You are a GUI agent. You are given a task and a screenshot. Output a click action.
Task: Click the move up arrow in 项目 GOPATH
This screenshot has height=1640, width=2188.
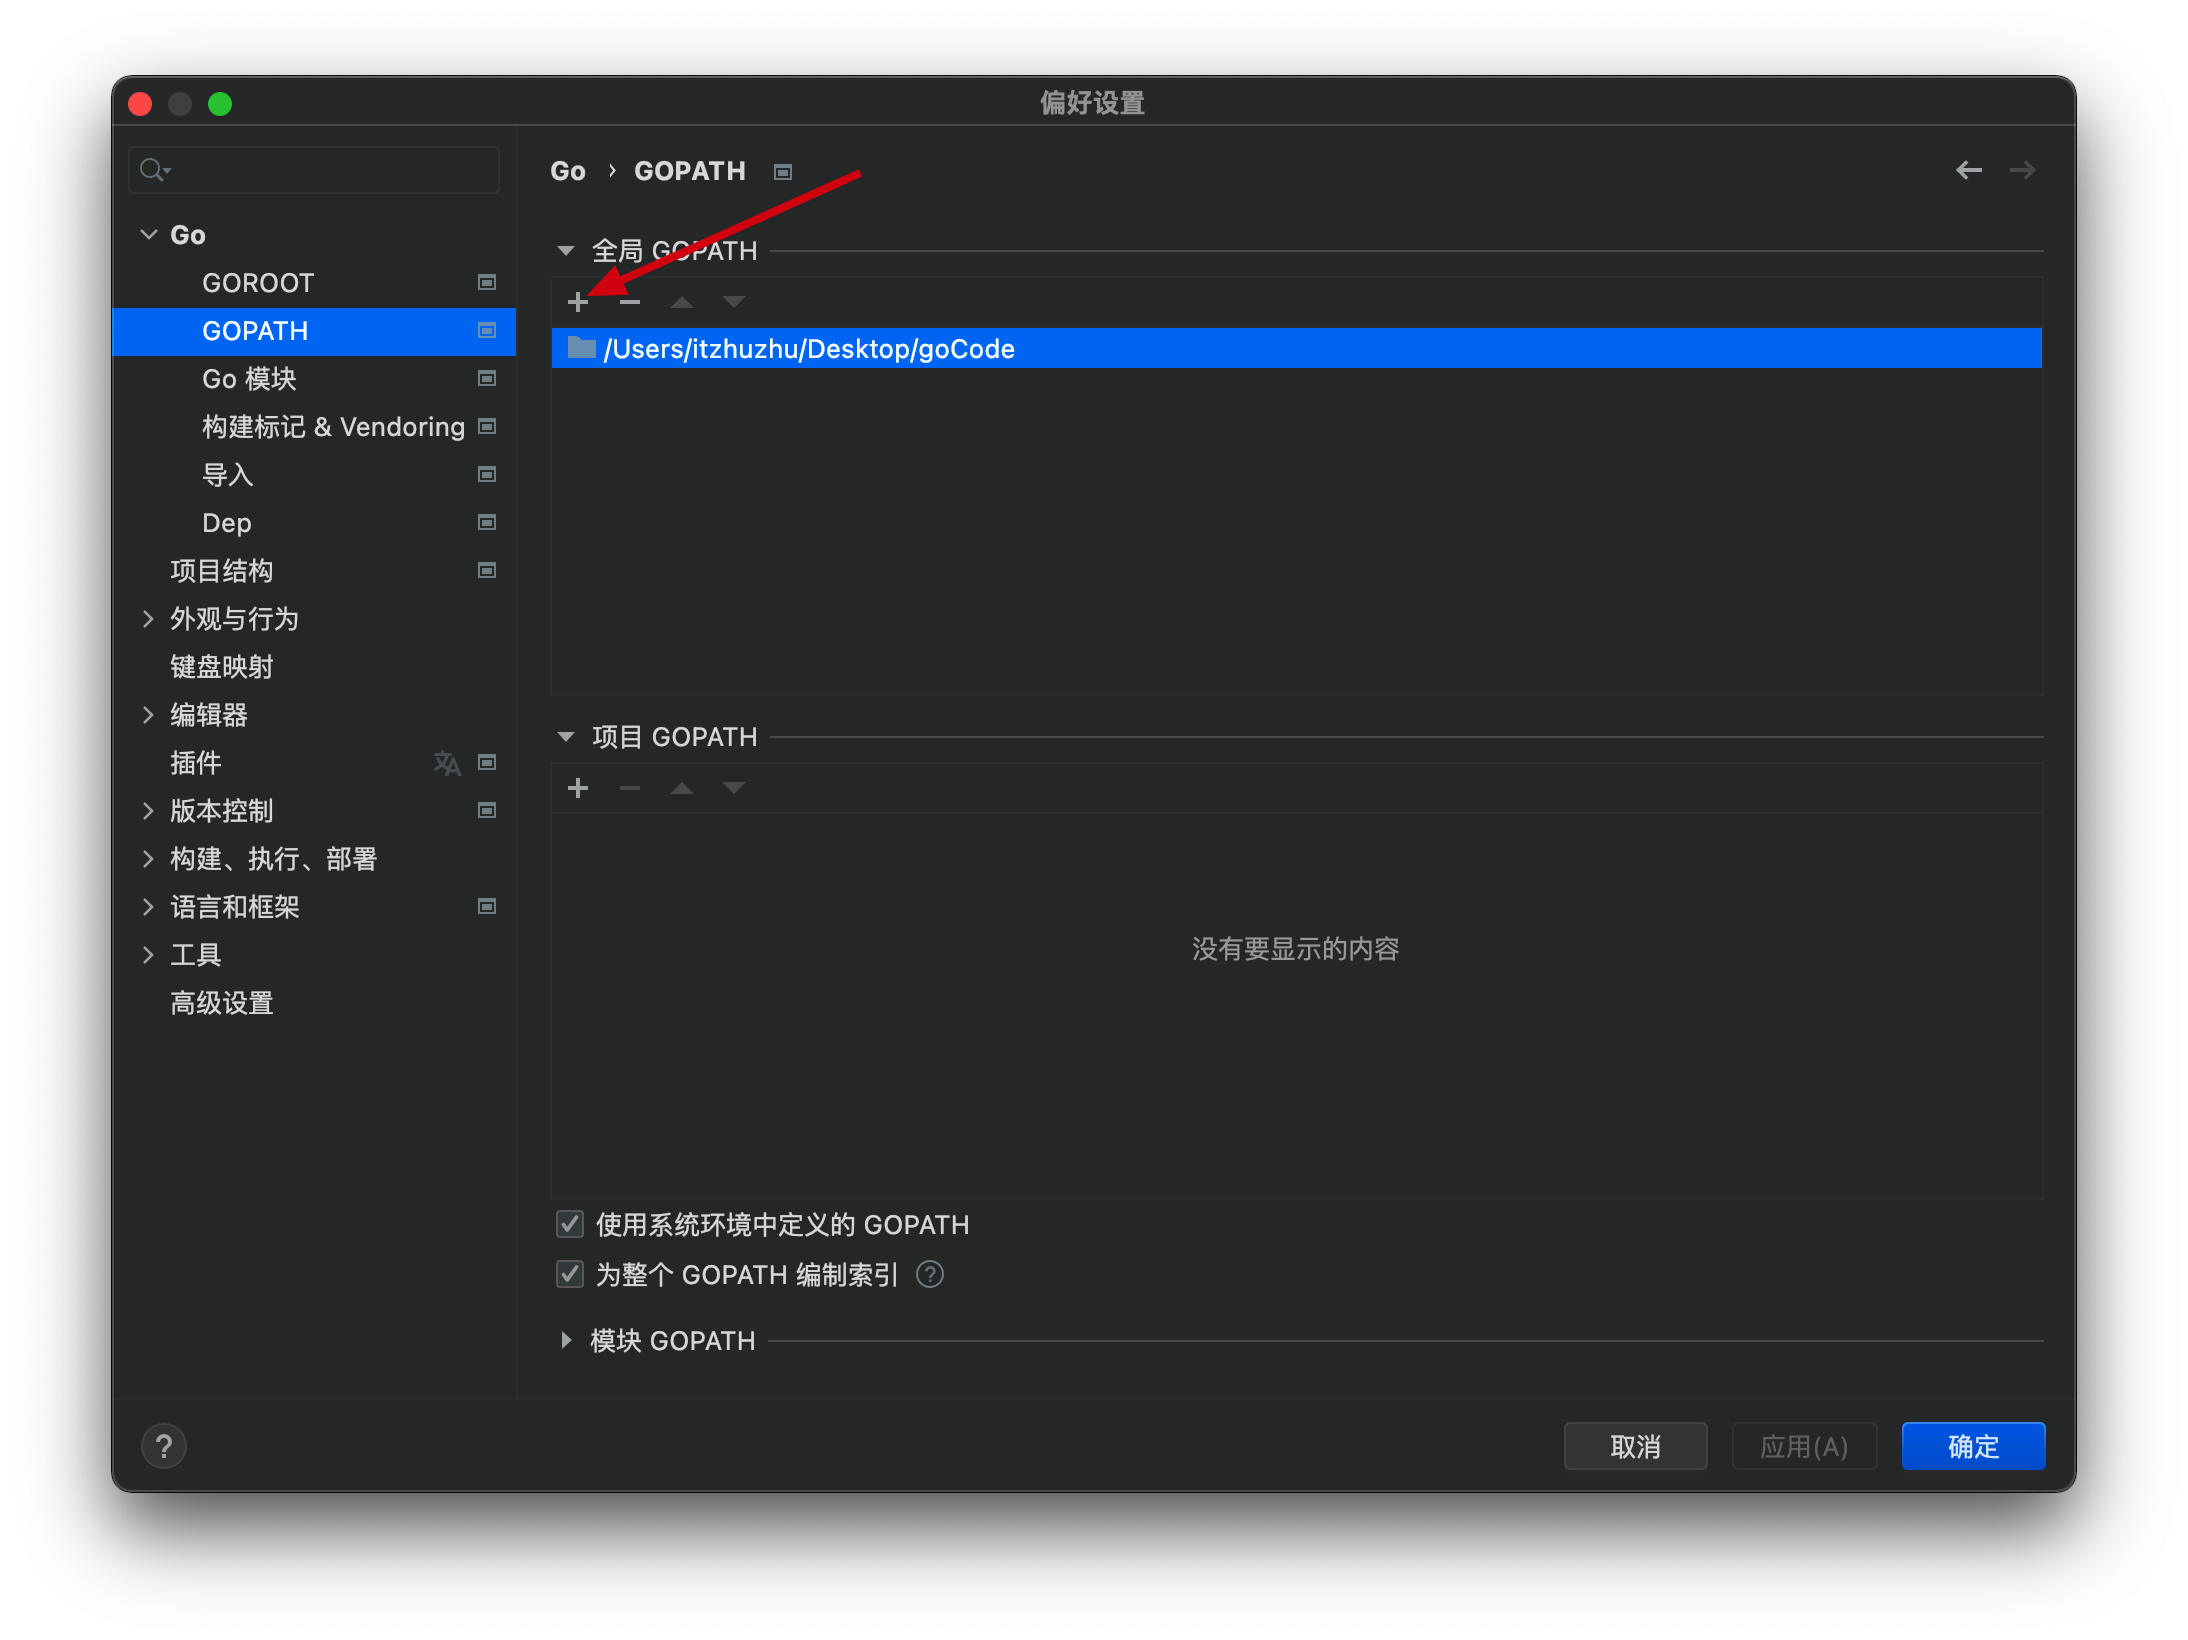[x=682, y=787]
